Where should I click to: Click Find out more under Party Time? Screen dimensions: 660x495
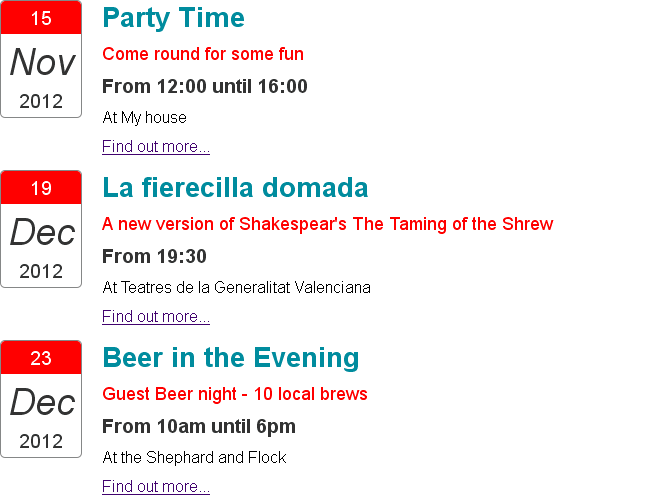point(156,147)
